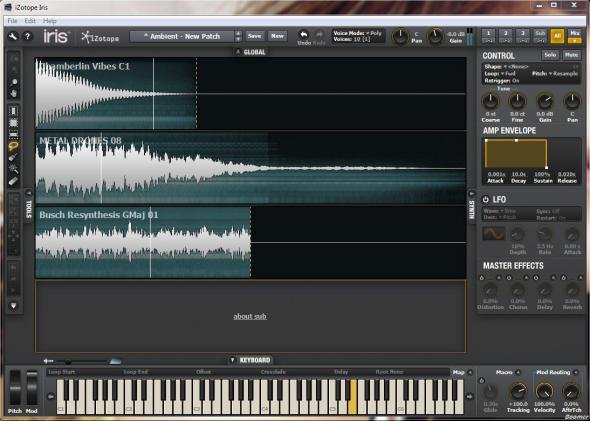Viewport: 590px width, 421px height.
Task: Toggle the Reverb effect power button
Action: 564,278
